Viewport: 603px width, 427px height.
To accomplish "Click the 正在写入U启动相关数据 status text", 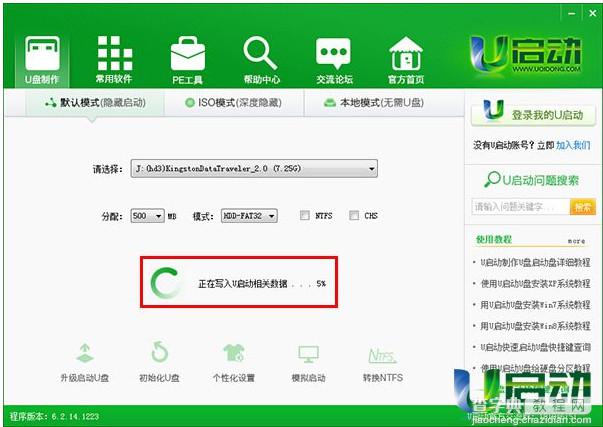I will click(x=243, y=284).
